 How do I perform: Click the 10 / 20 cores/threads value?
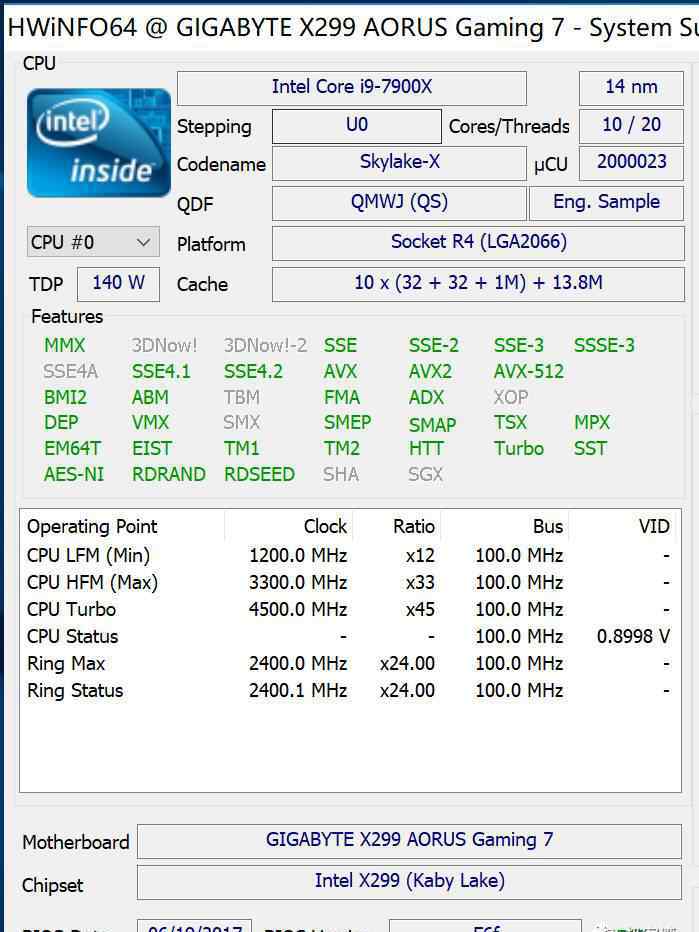click(631, 125)
